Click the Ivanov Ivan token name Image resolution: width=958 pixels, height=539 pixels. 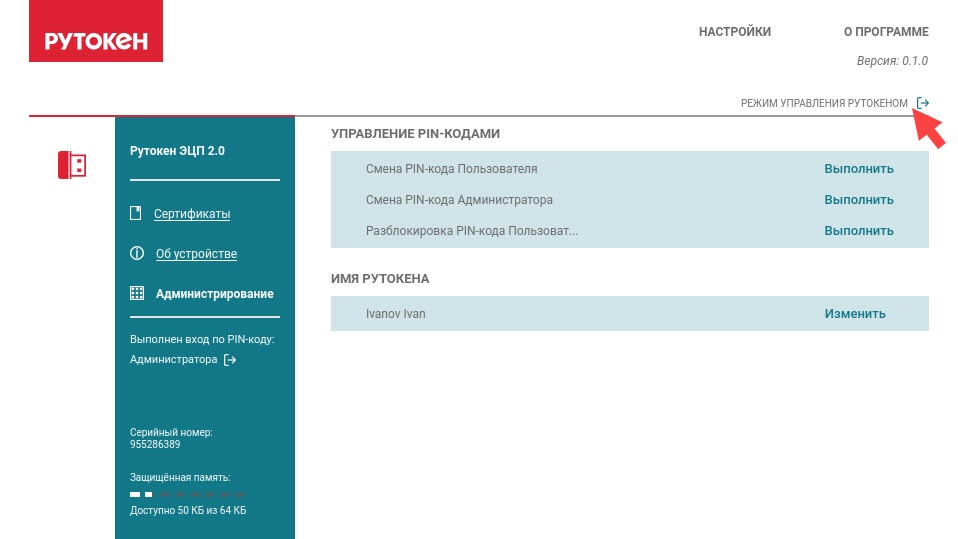point(396,314)
